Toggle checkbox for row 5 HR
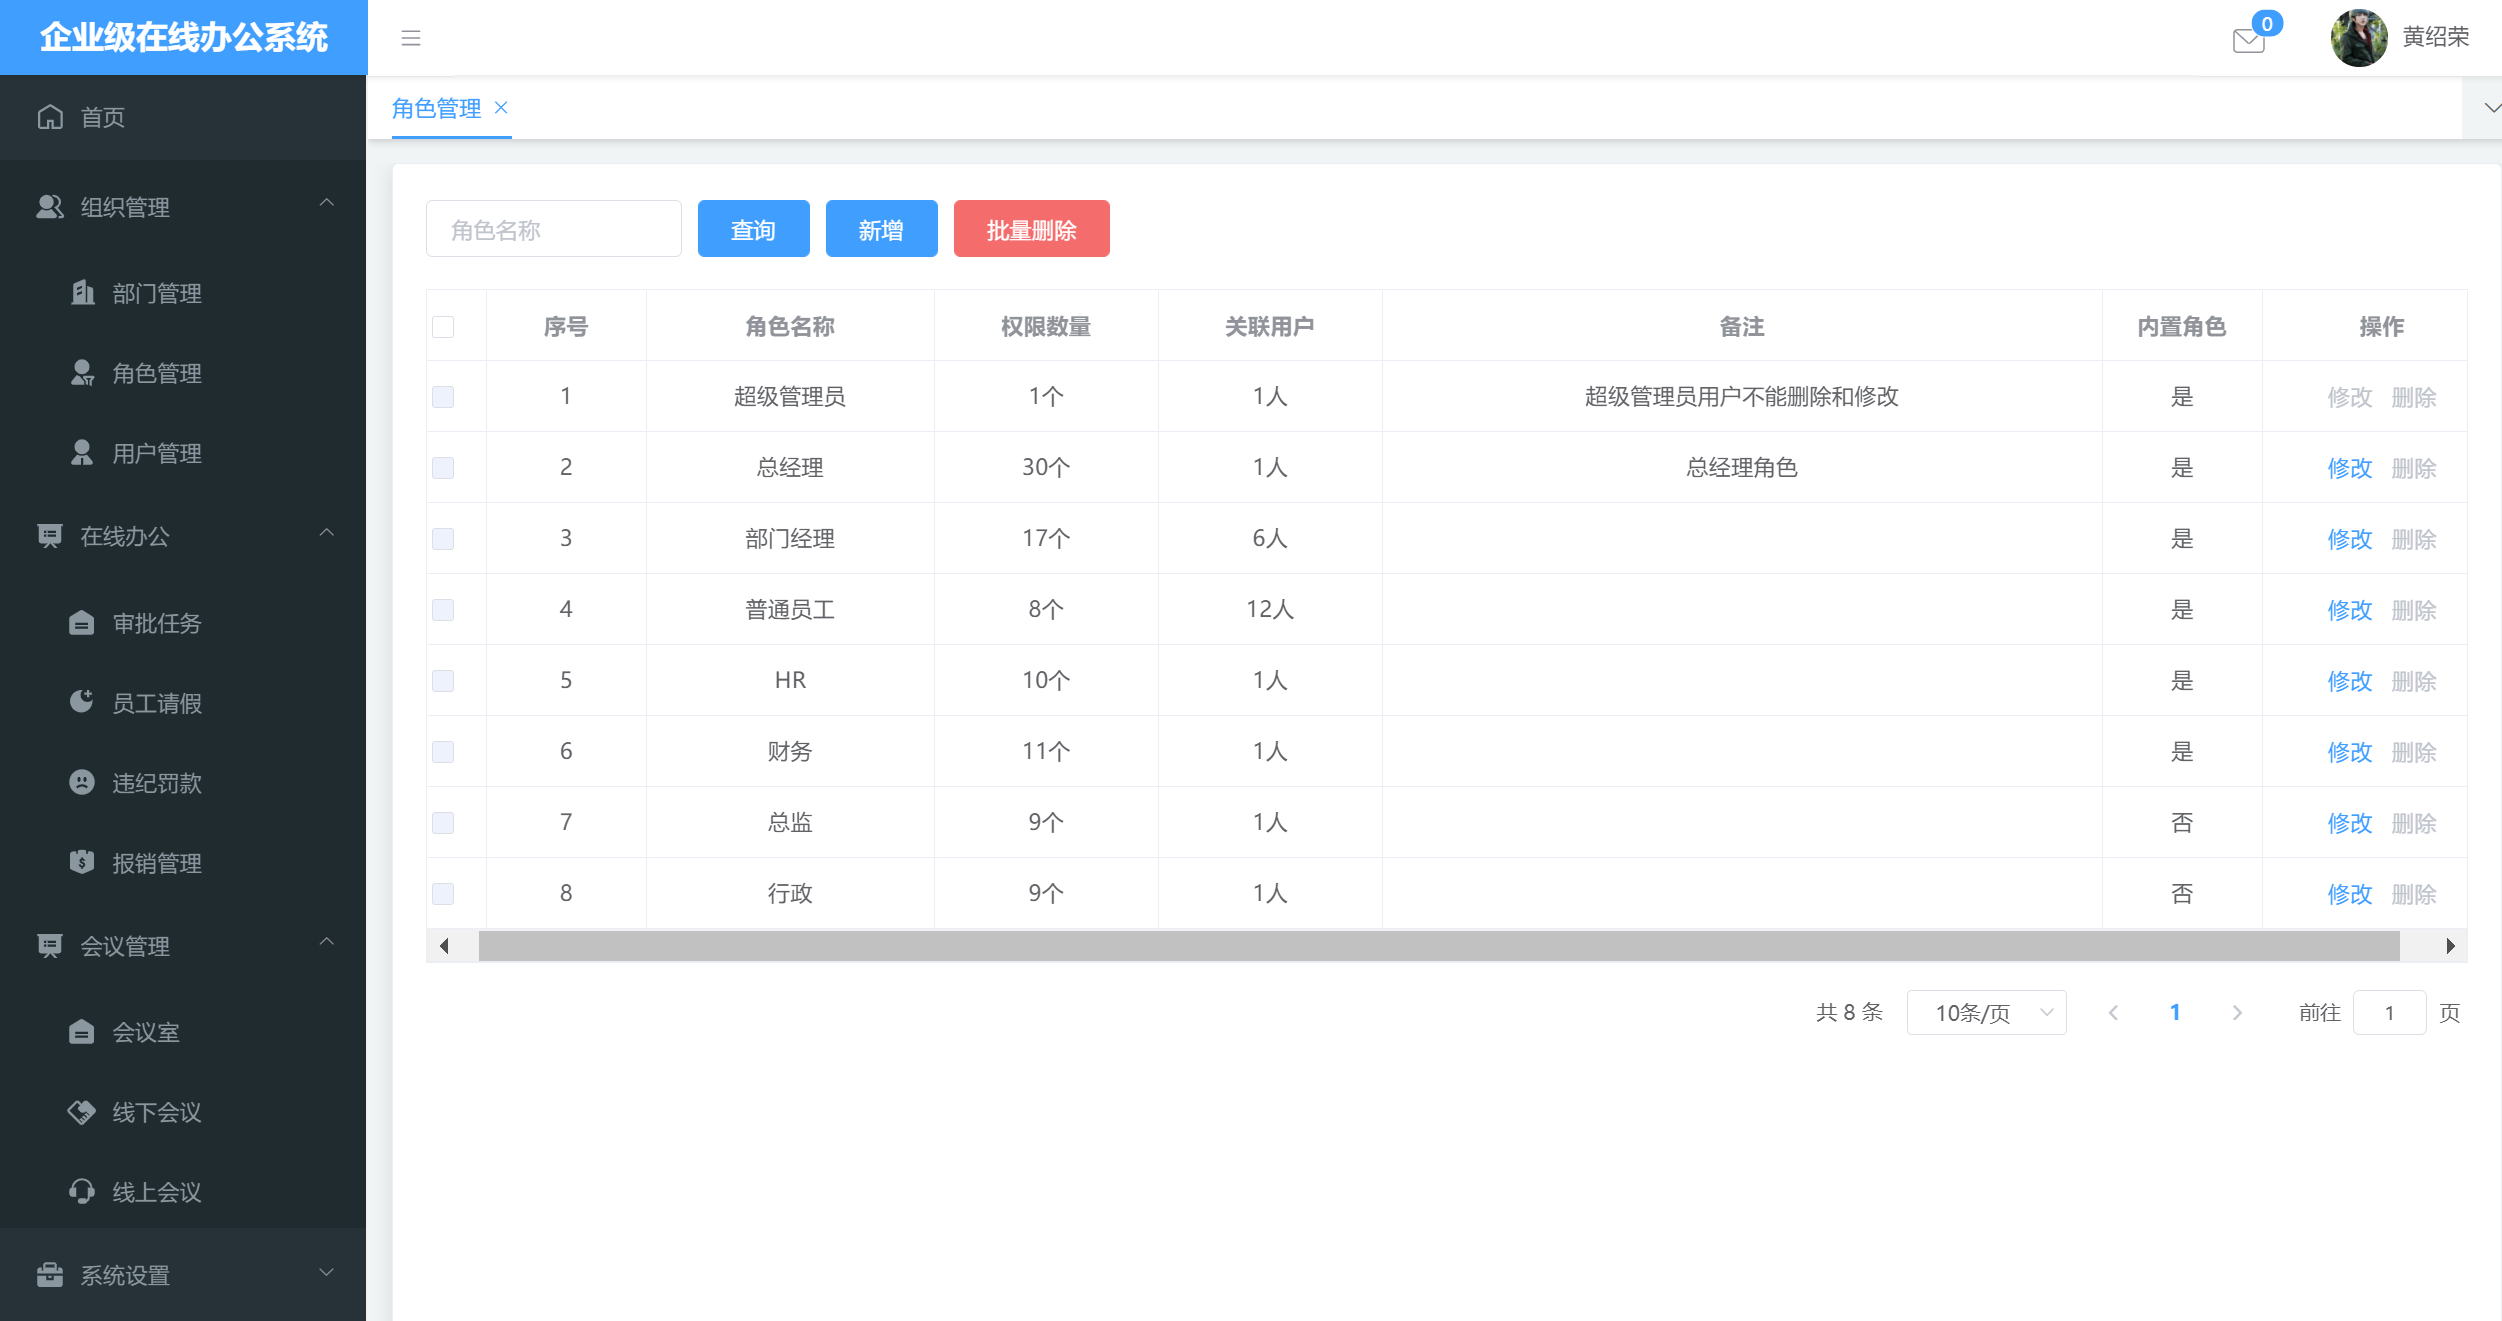 [443, 680]
